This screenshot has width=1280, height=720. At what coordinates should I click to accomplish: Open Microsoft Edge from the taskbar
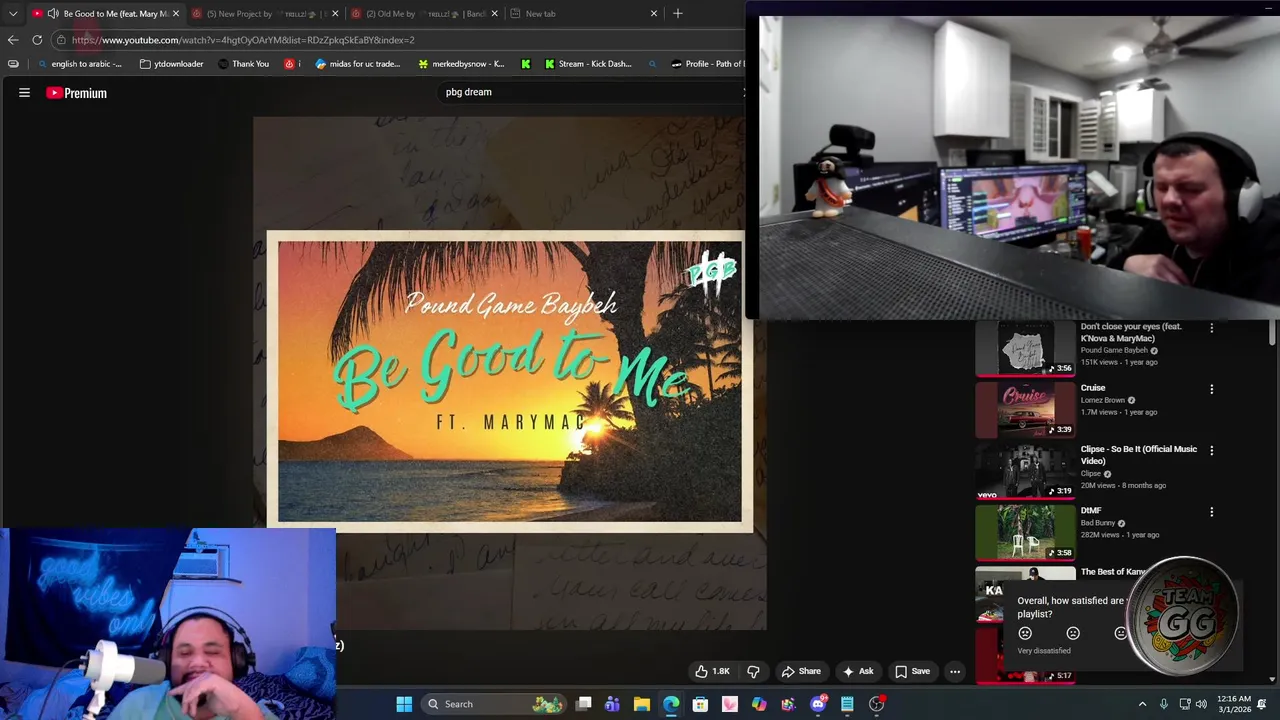(671, 704)
